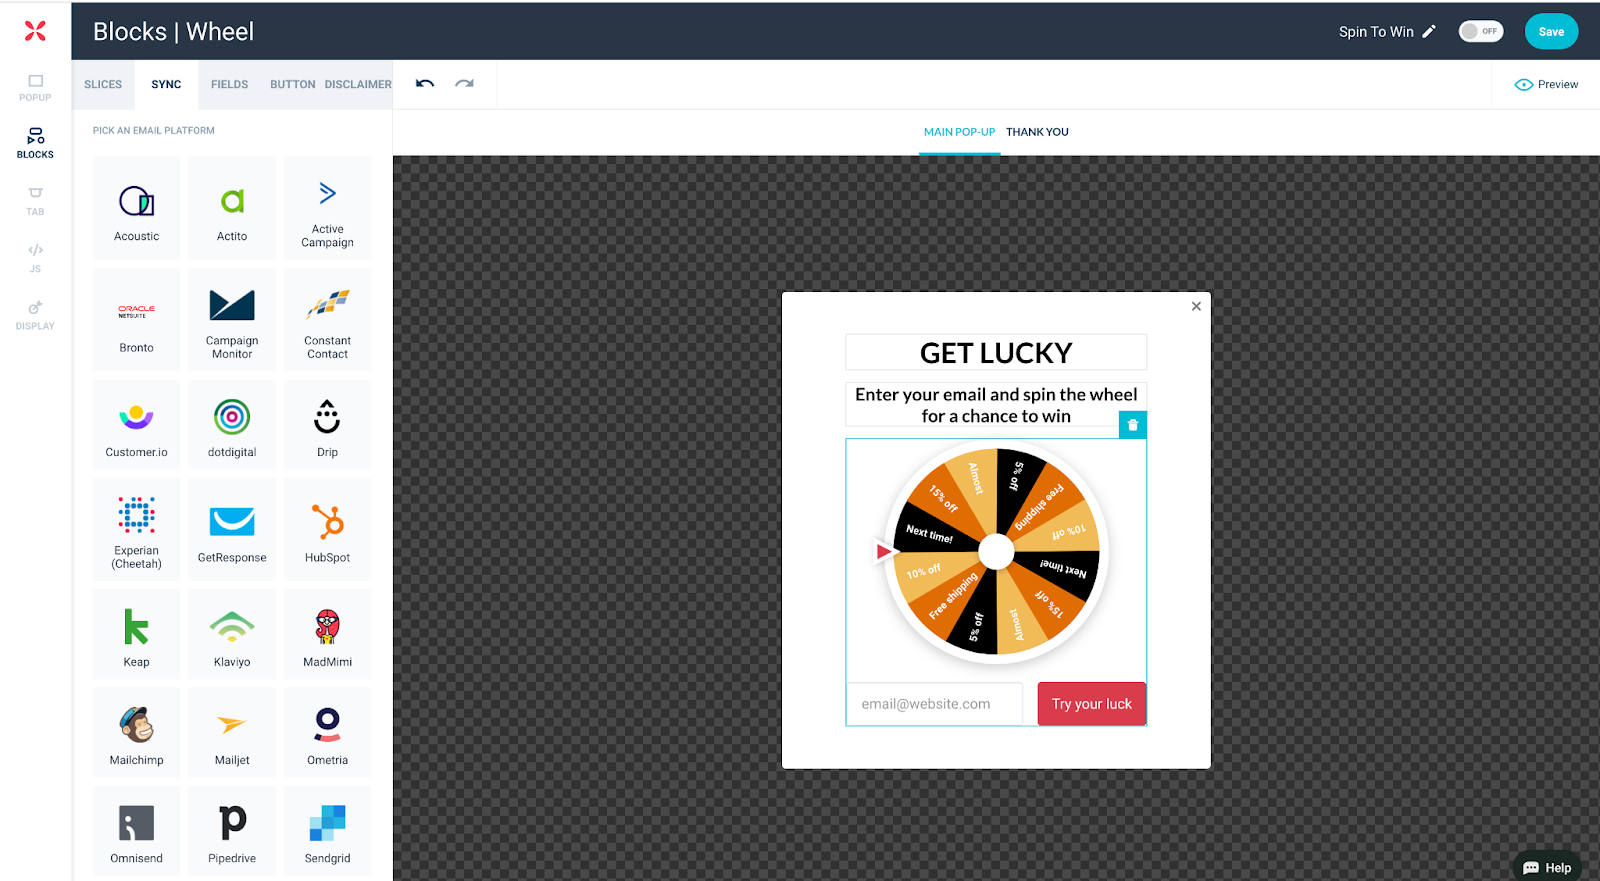Select the Acoustic email platform
Image resolution: width=1600 pixels, height=881 pixels.
[x=136, y=208]
